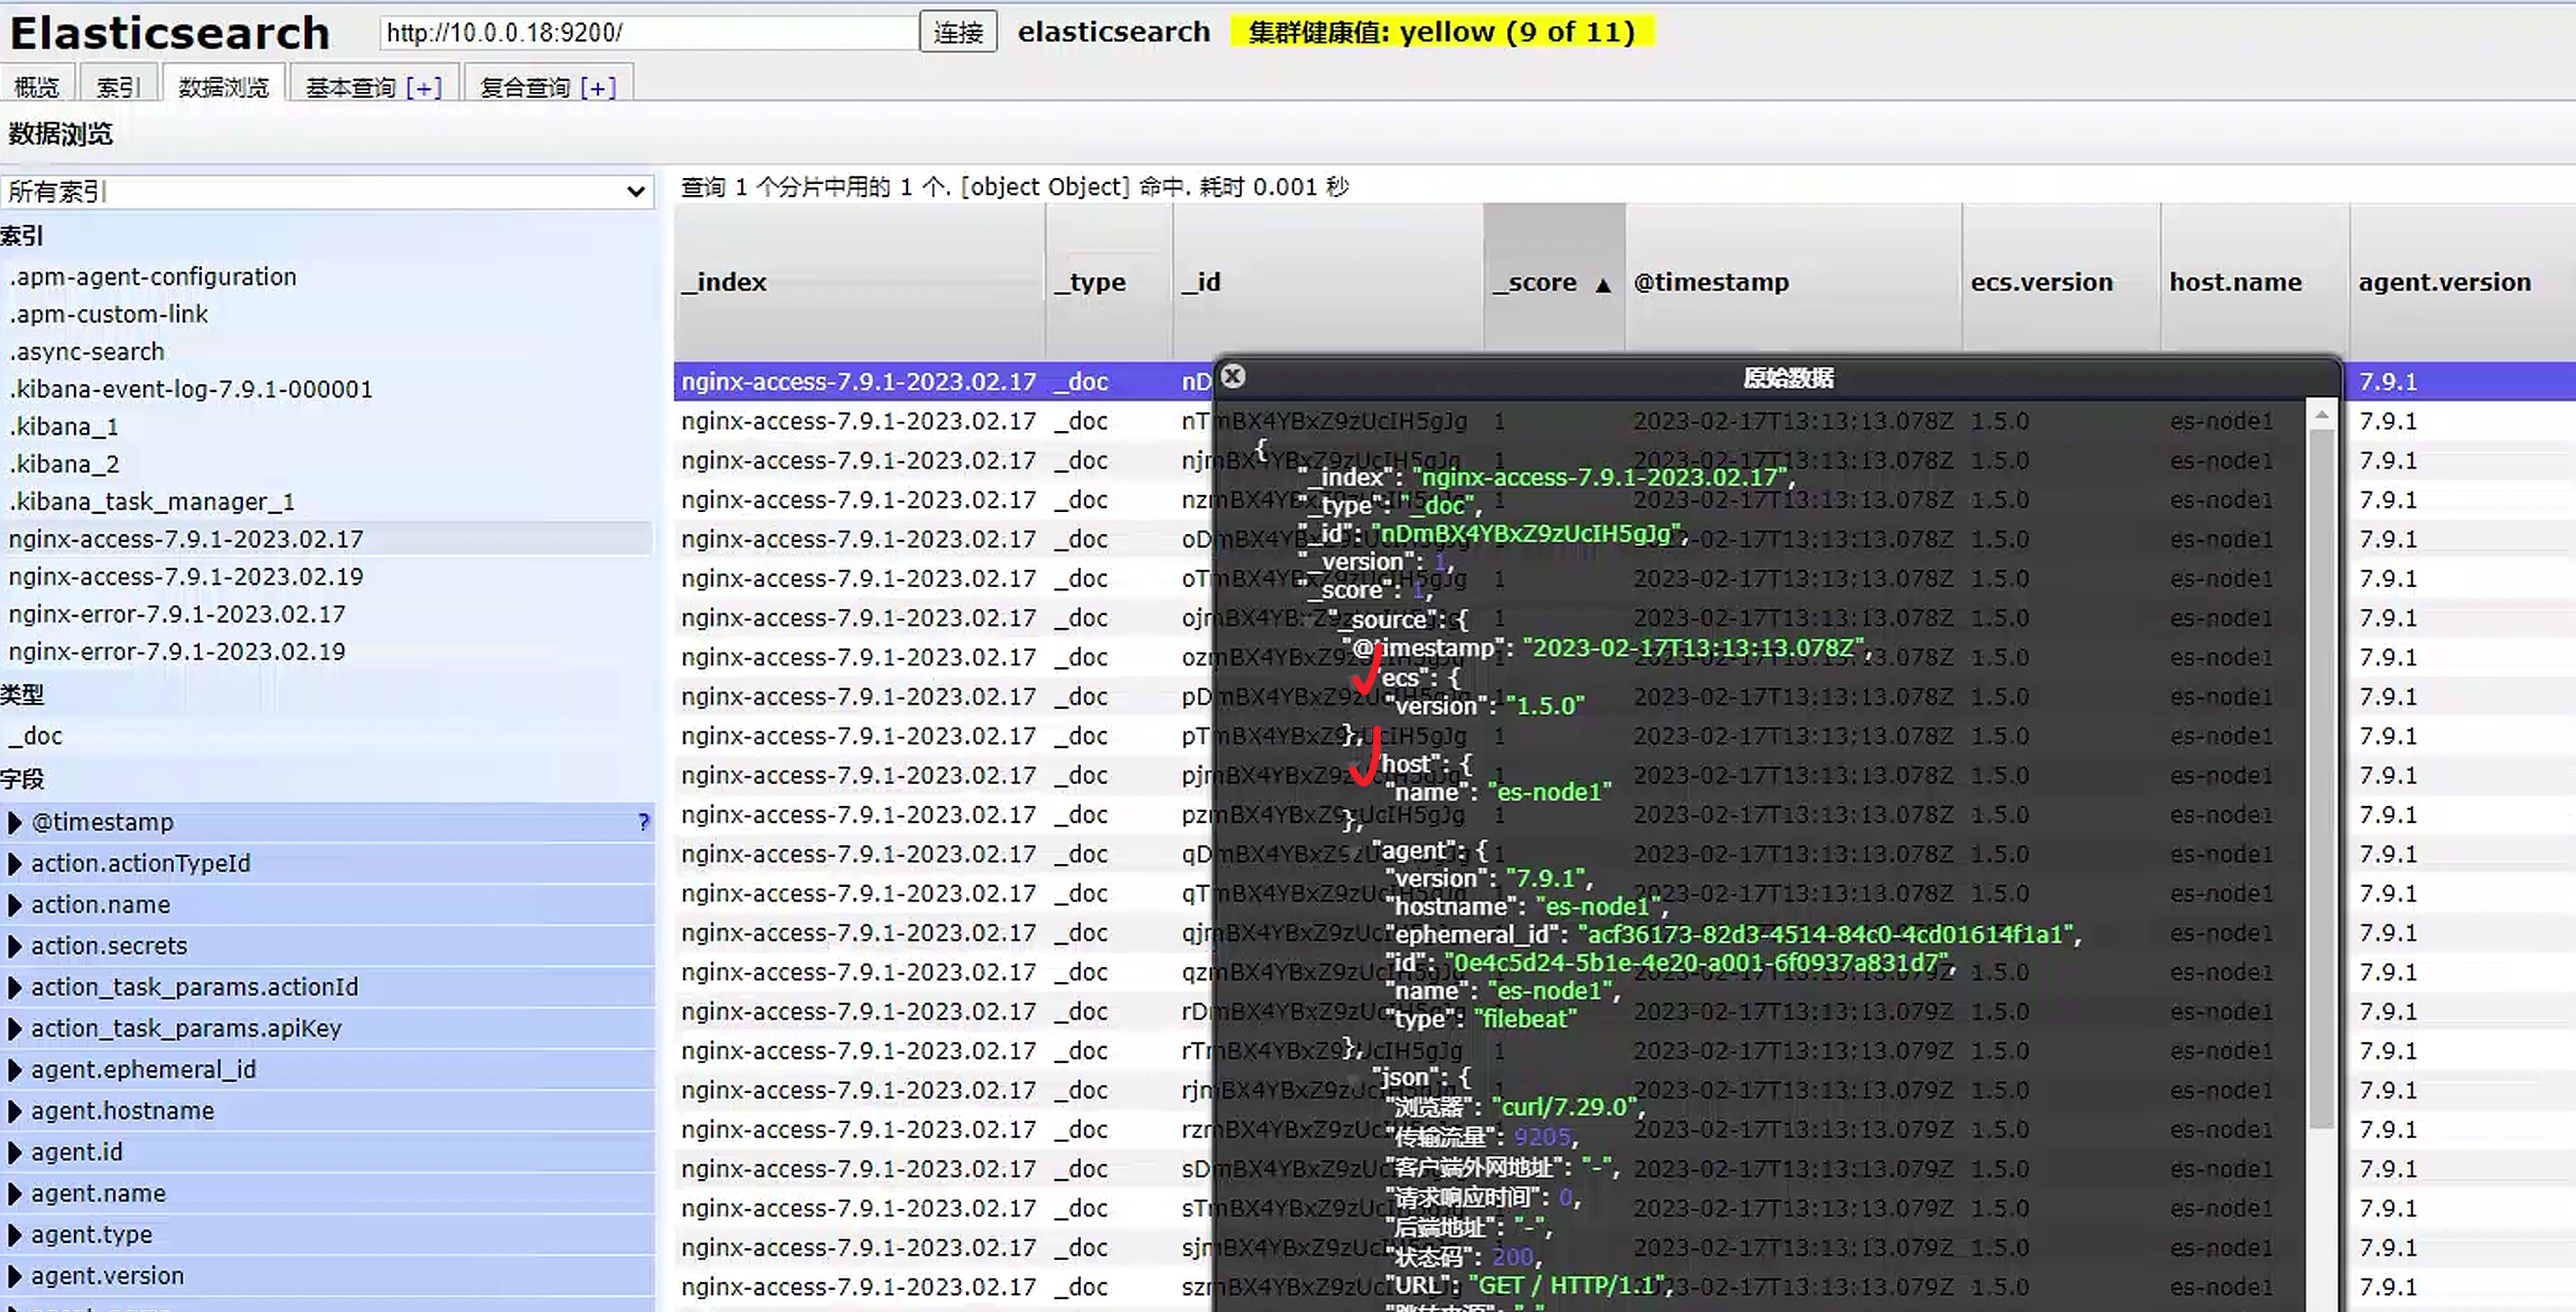Viewport: 2576px width, 1312px height.
Task: Click the _score sort arrow
Action: click(x=1603, y=285)
